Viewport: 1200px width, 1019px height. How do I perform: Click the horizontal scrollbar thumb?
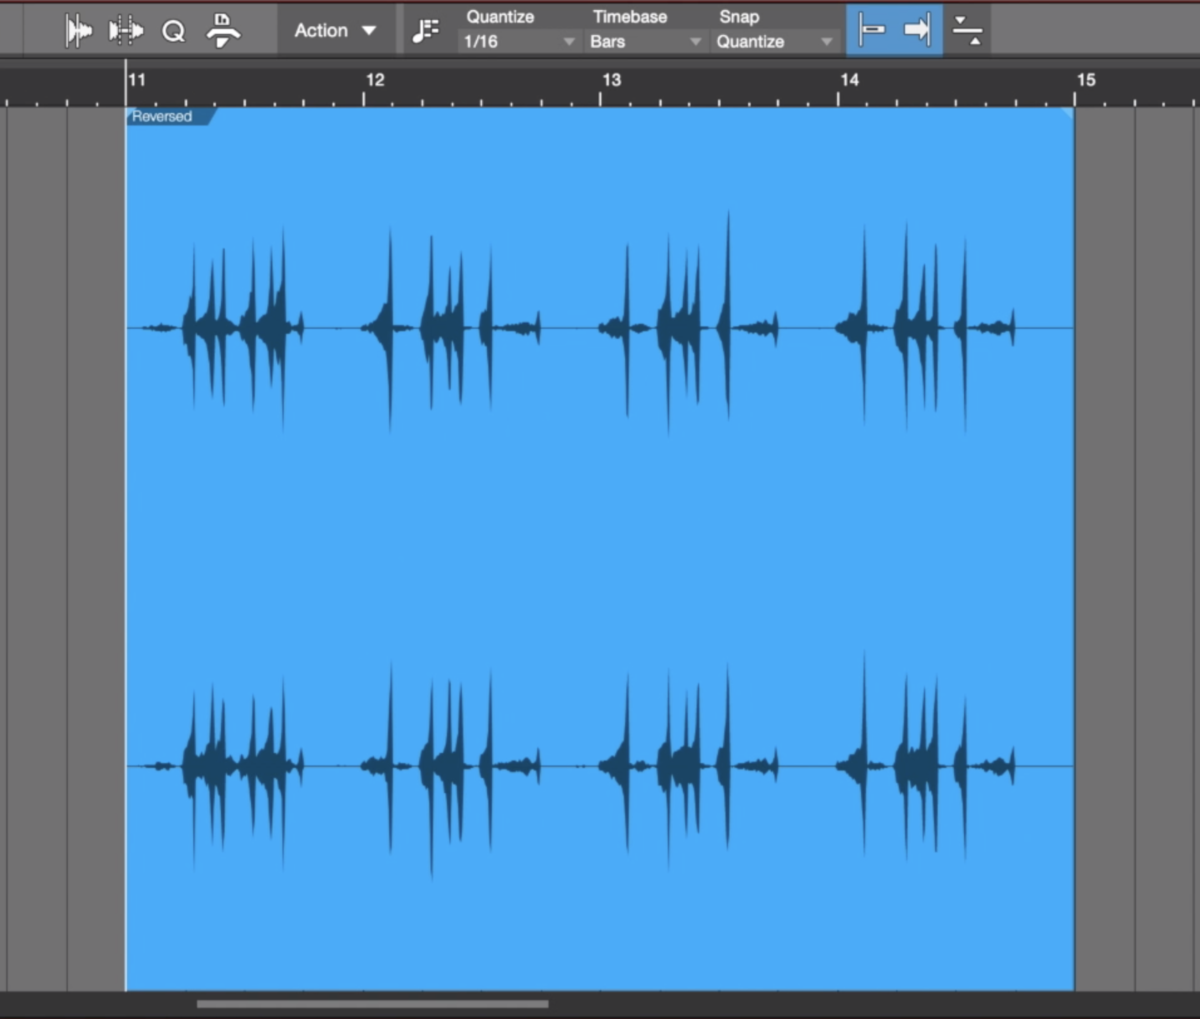372,1004
